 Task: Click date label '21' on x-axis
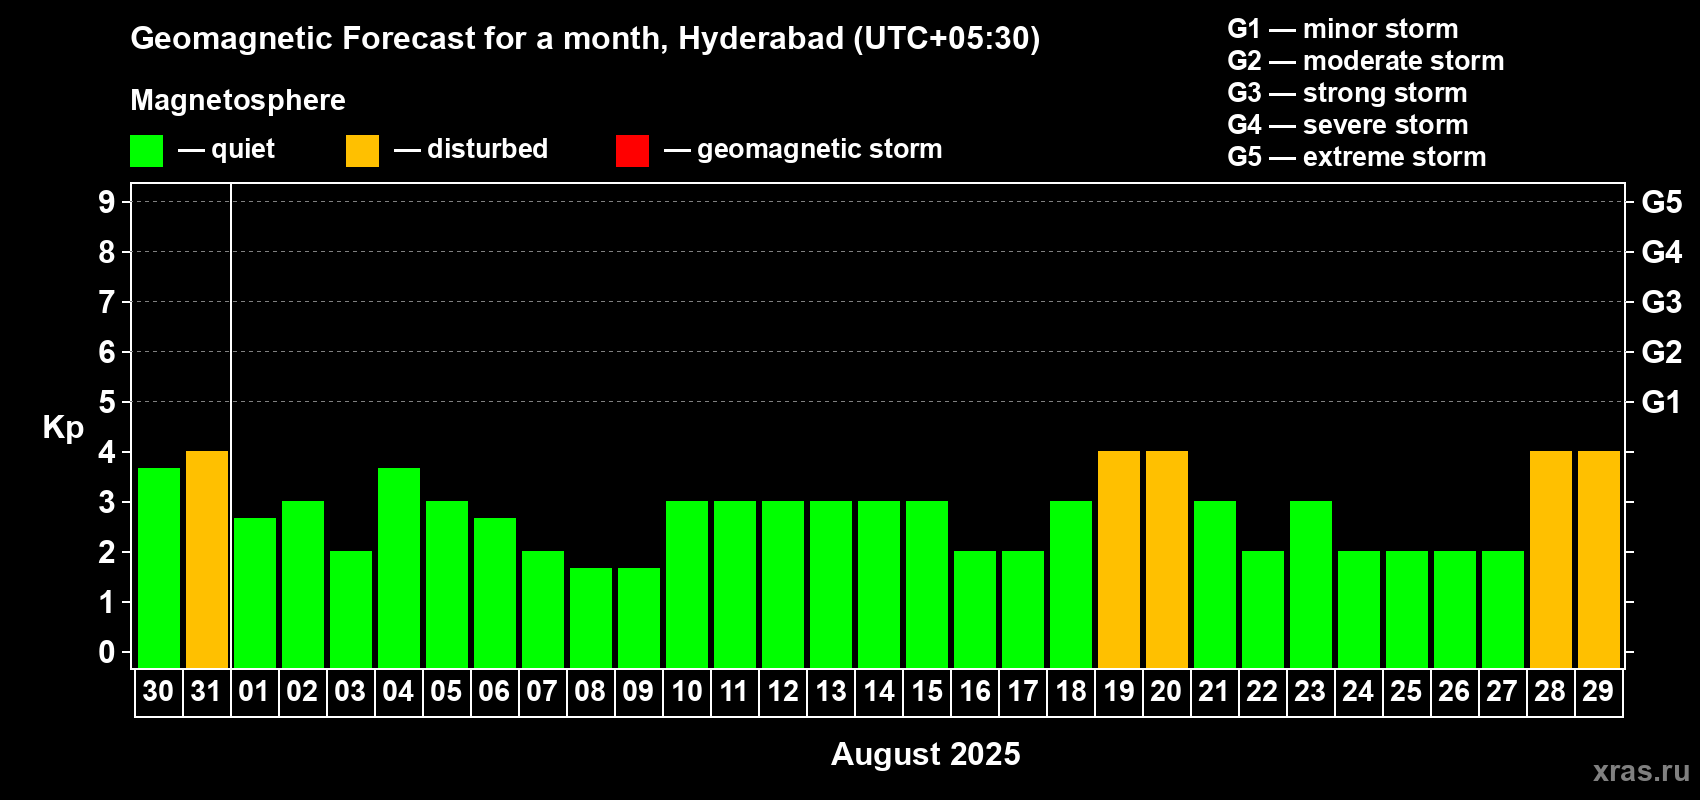click(x=1214, y=692)
